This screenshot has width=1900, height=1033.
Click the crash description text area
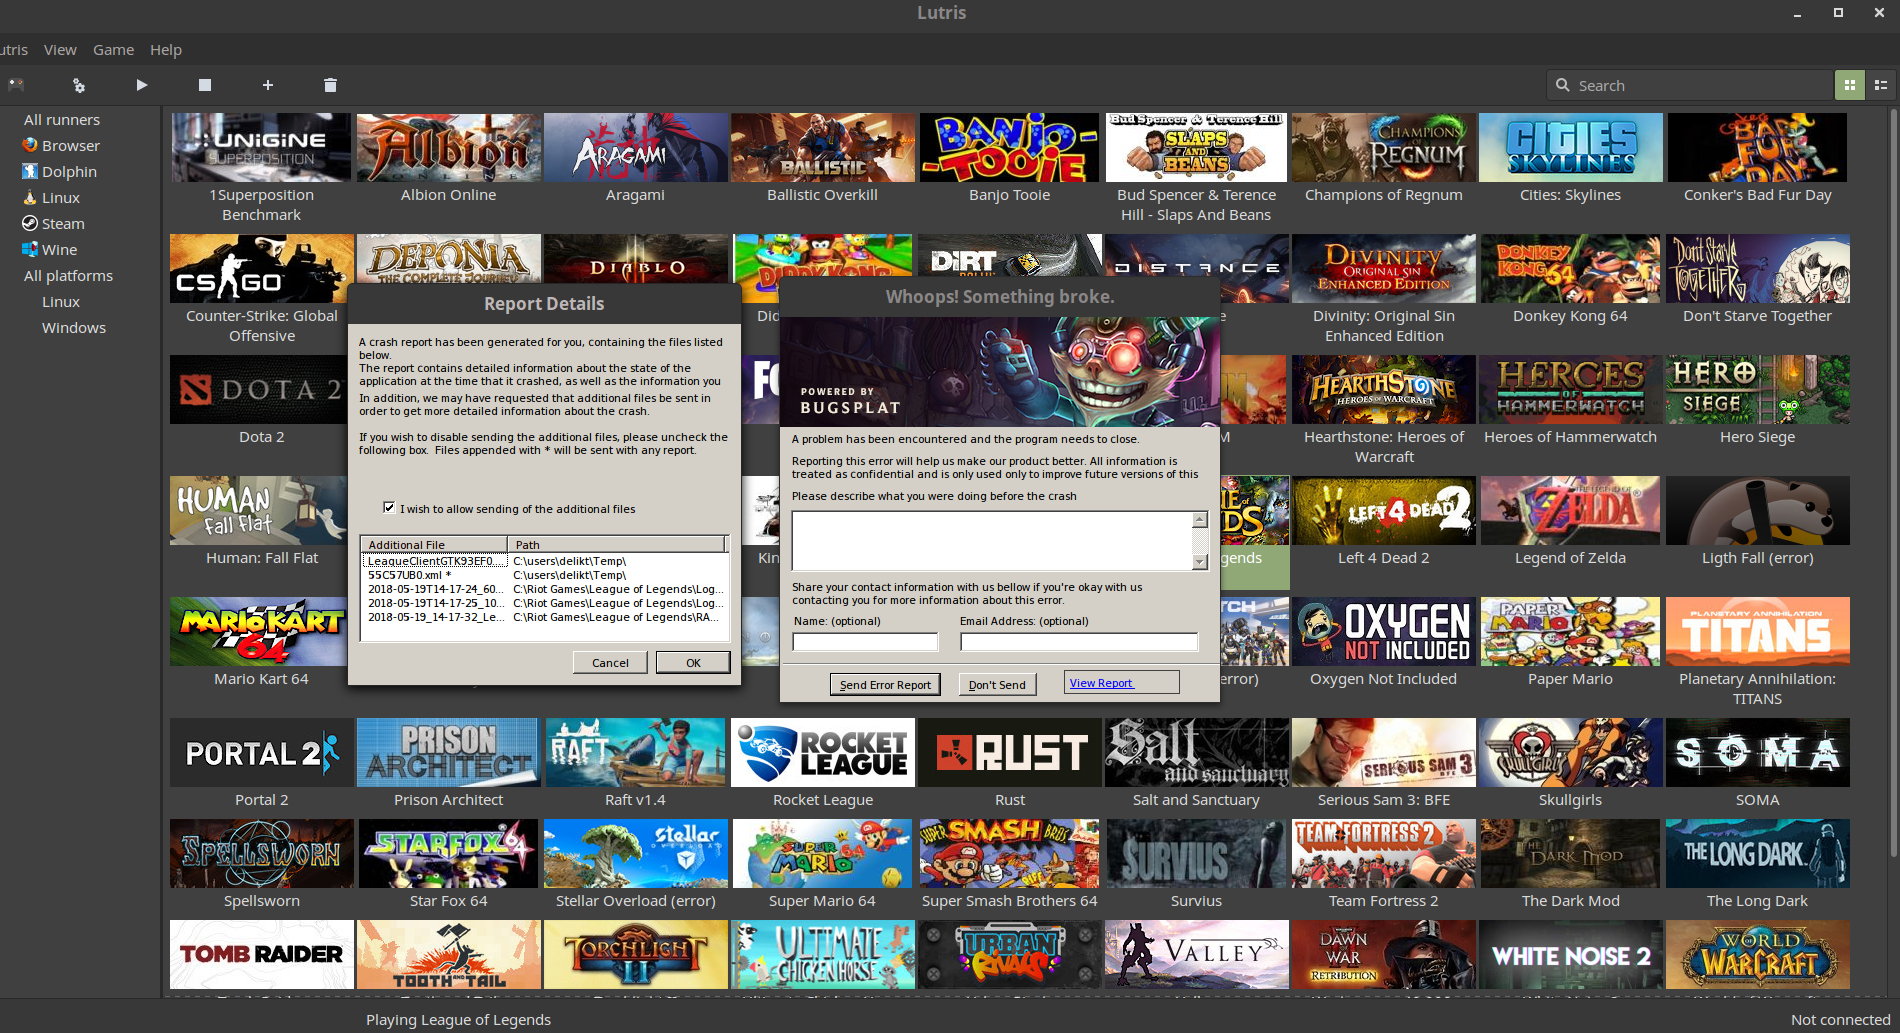click(992, 541)
